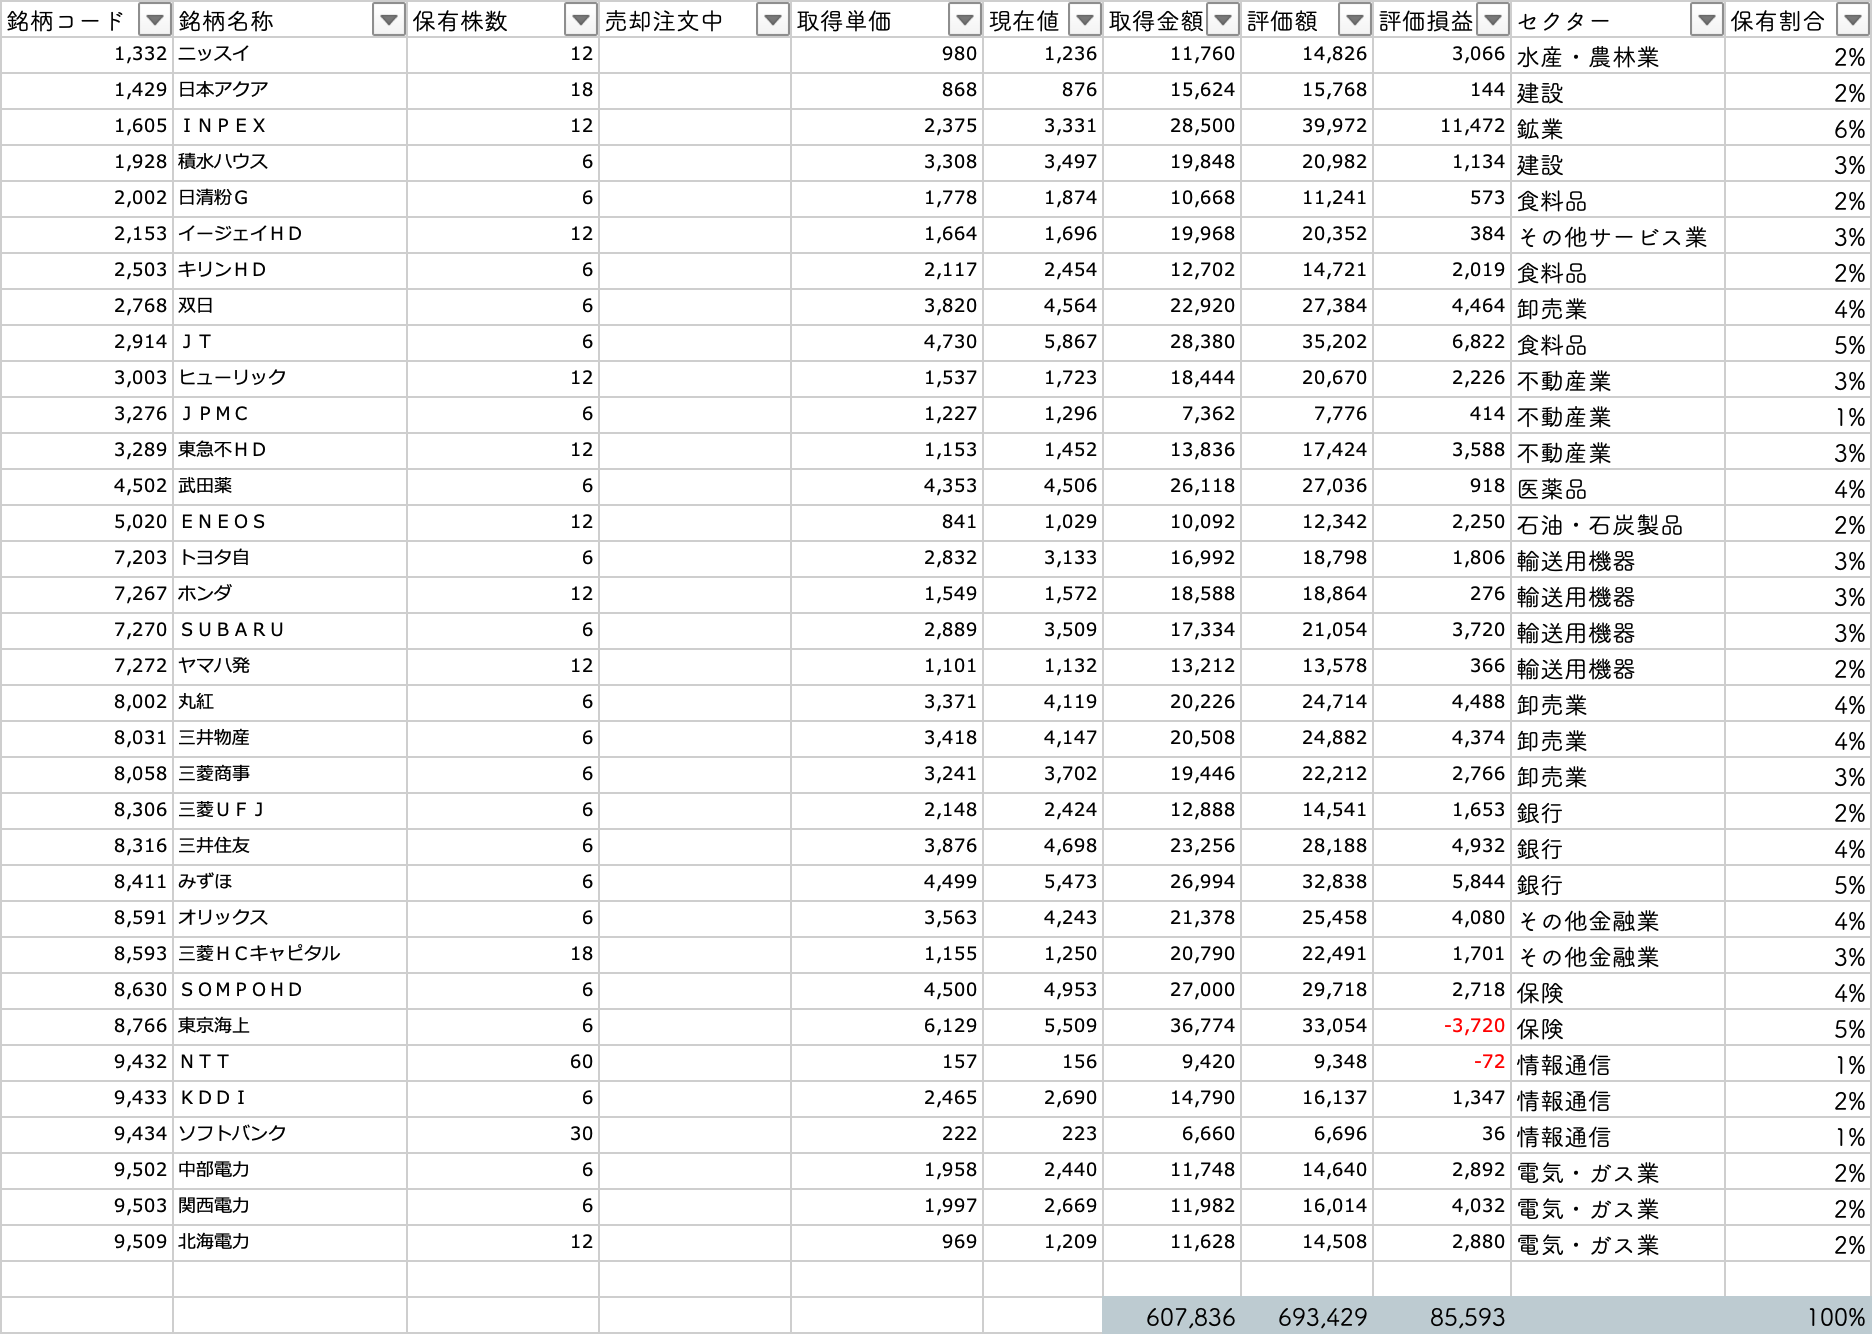The height and width of the screenshot is (1334, 1872).
Task: Expand the 保有割合 filter dropdown
Action: (x=1851, y=20)
